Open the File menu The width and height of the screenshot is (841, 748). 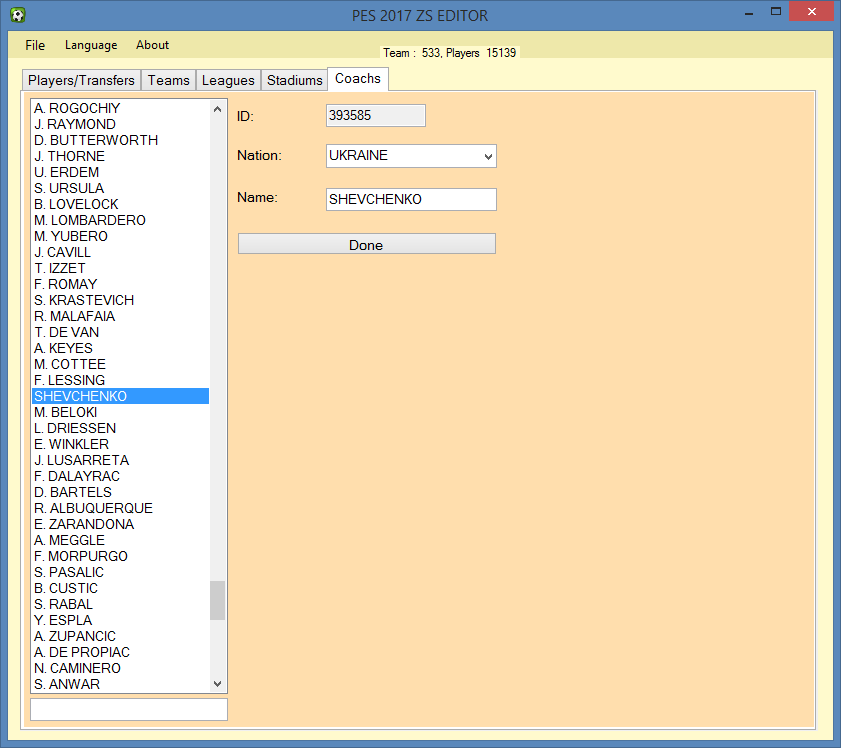coord(35,45)
